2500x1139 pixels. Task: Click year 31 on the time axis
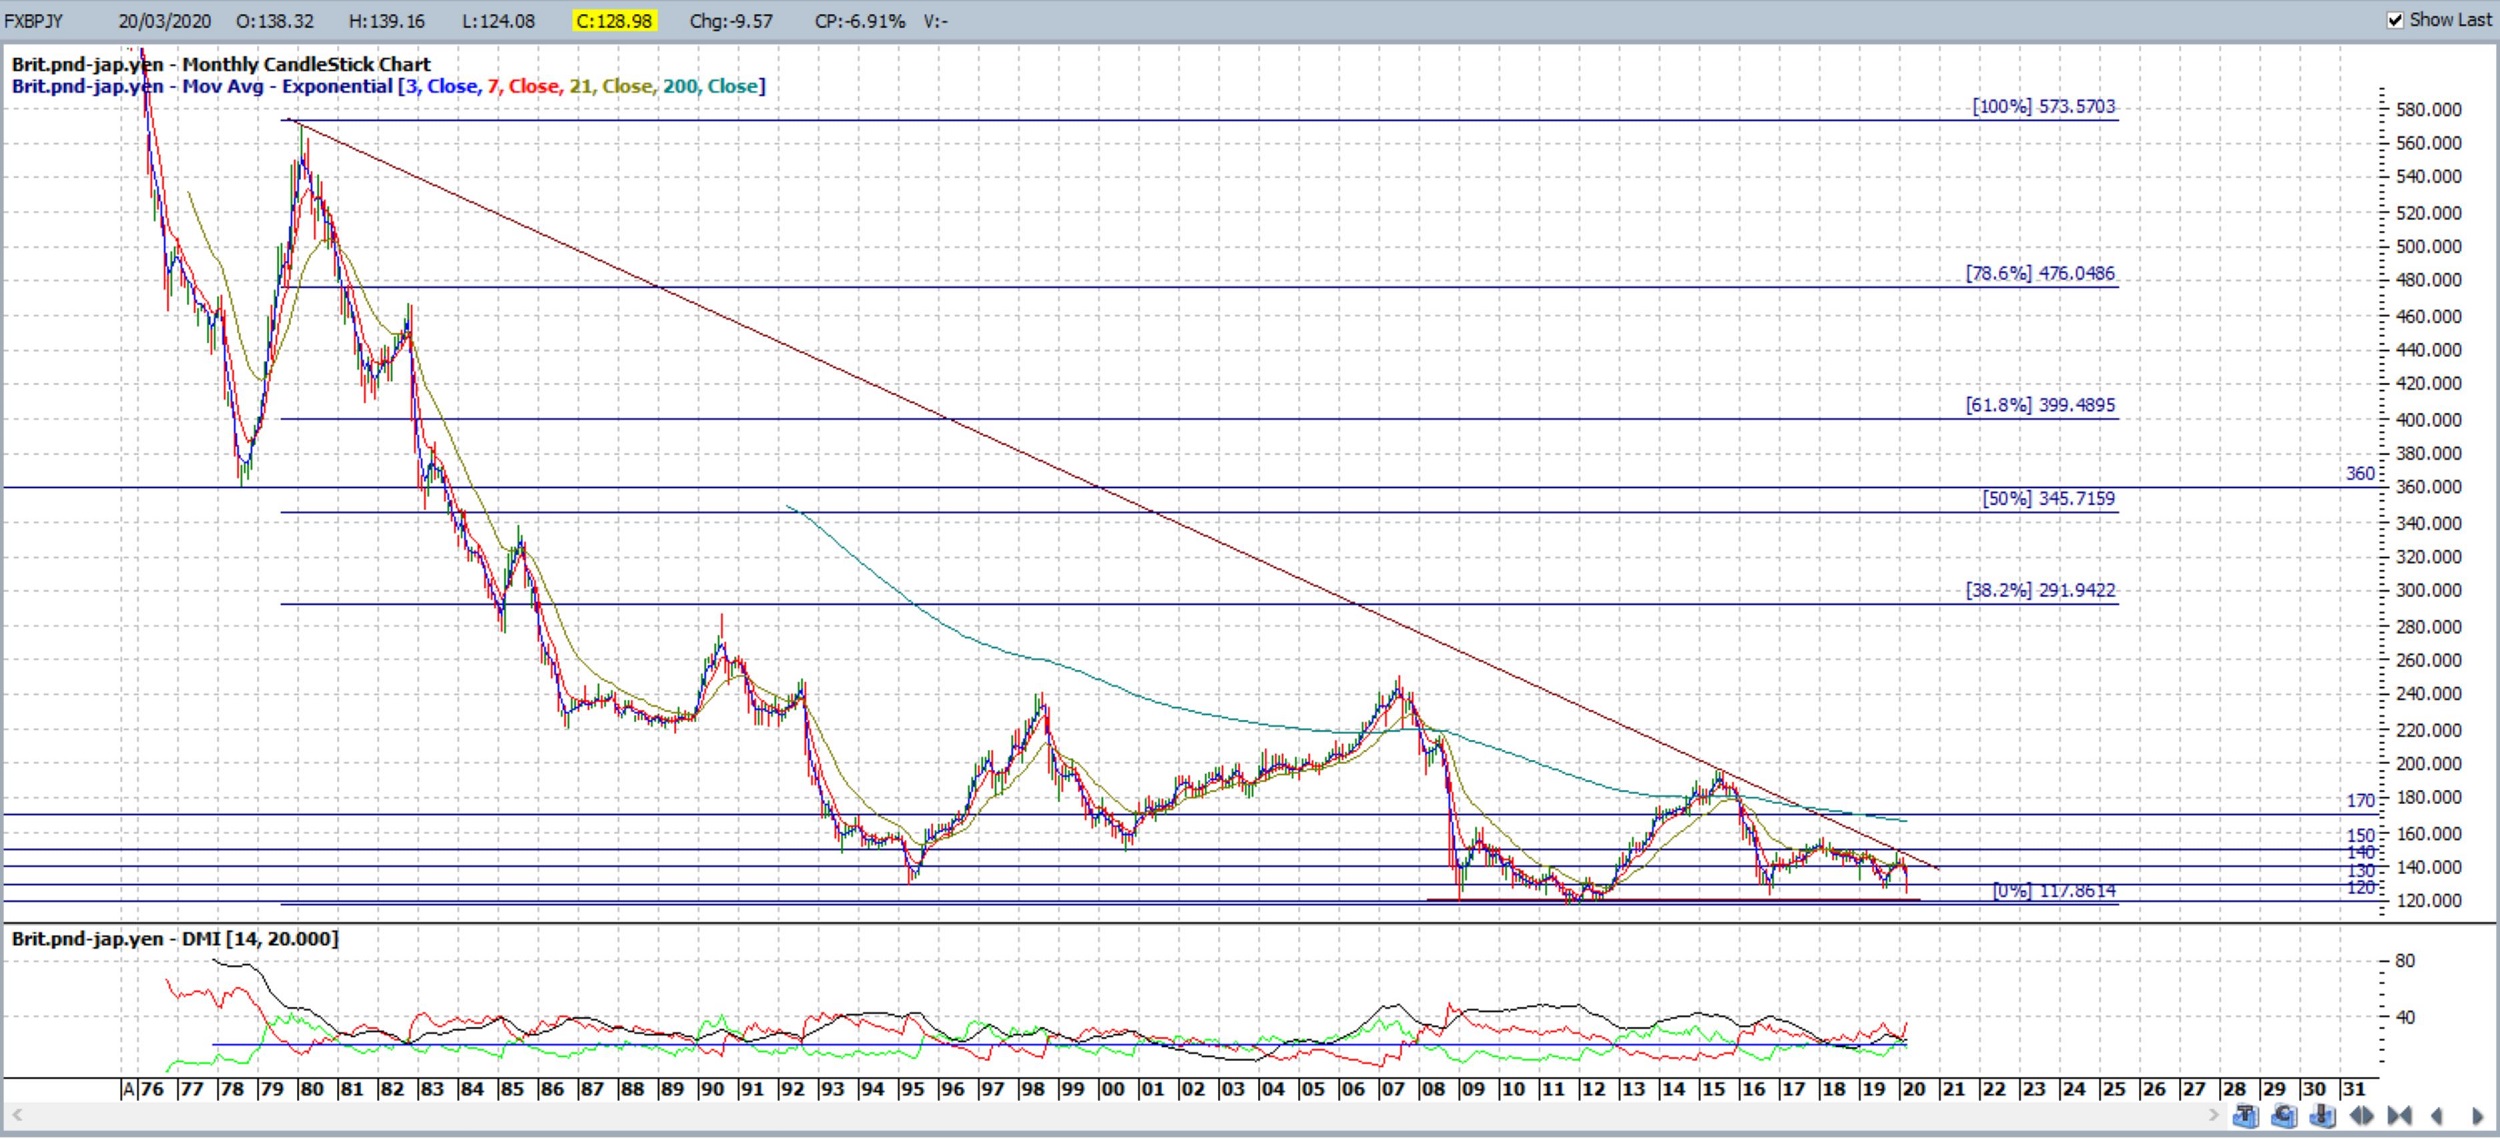[x=2354, y=1089]
